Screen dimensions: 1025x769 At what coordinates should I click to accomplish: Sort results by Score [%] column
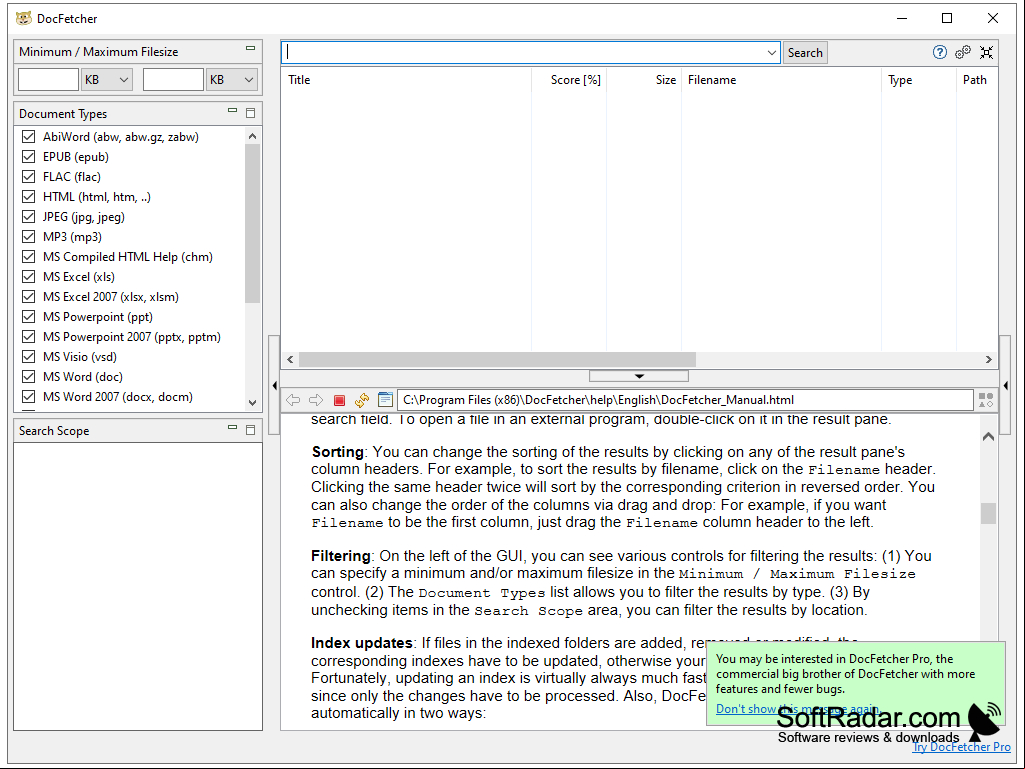click(x=569, y=80)
